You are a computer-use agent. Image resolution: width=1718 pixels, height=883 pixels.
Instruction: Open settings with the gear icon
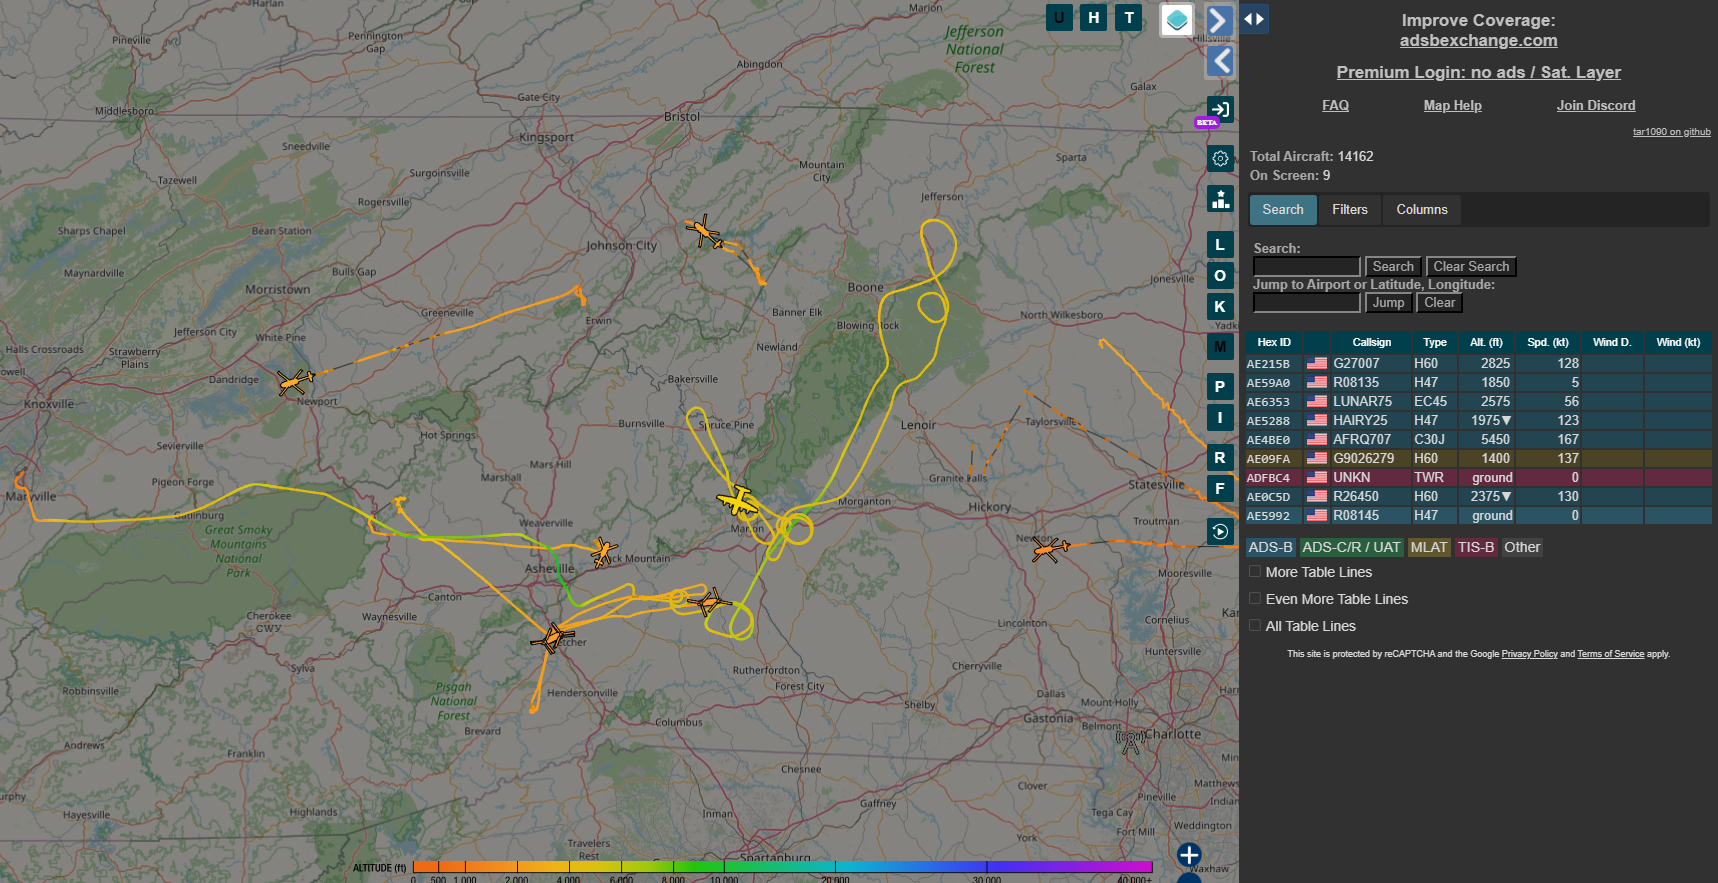(x=1220, y=158)
